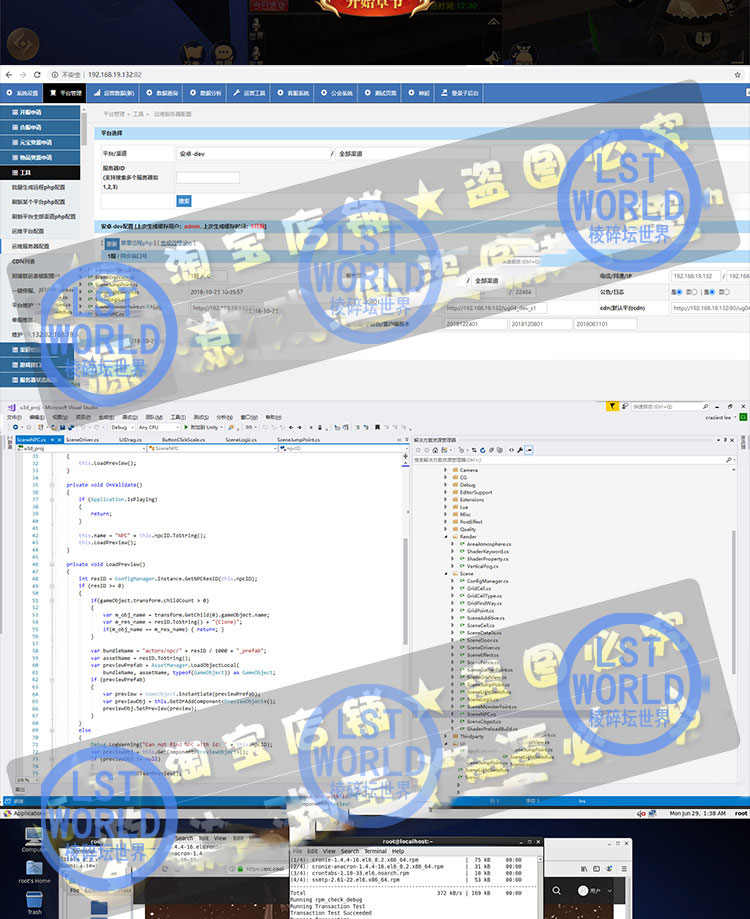Bookmark the page with the star icon
Viewport: 750px width, 919px height.
(x=737, y=75)
